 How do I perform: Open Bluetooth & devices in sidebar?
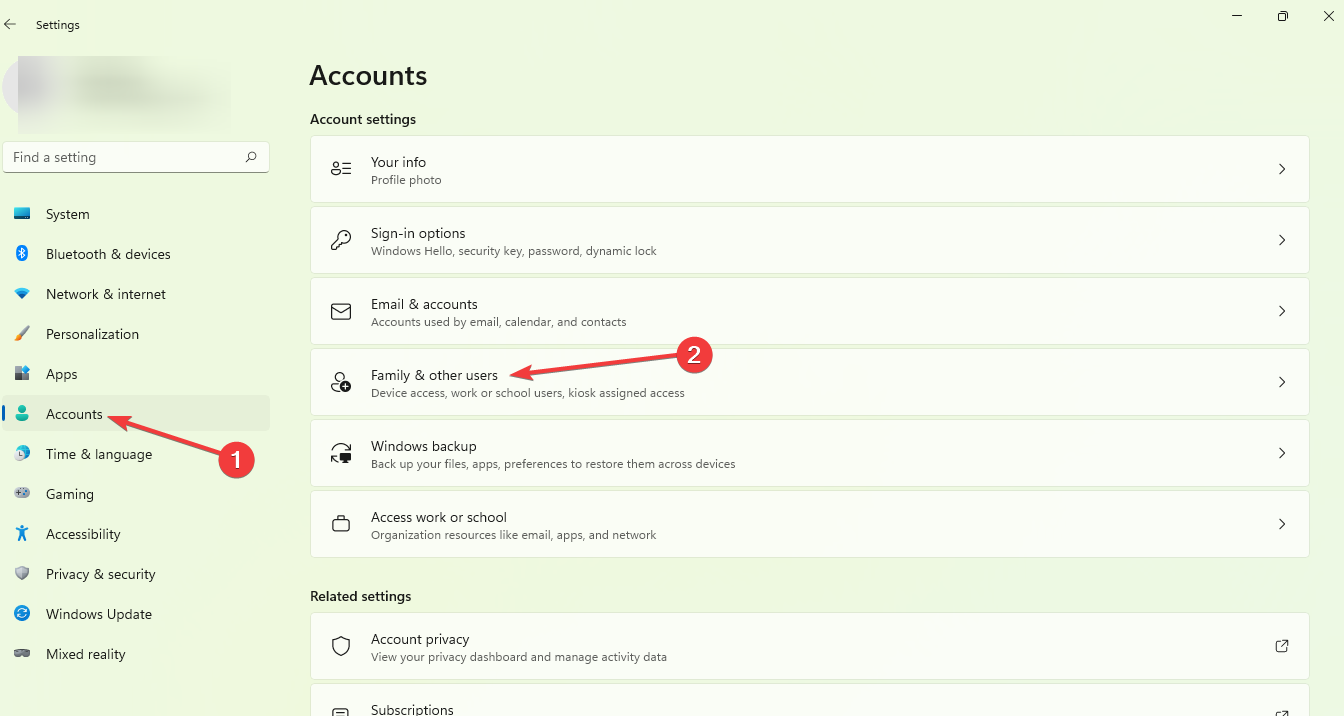[108, 254]
